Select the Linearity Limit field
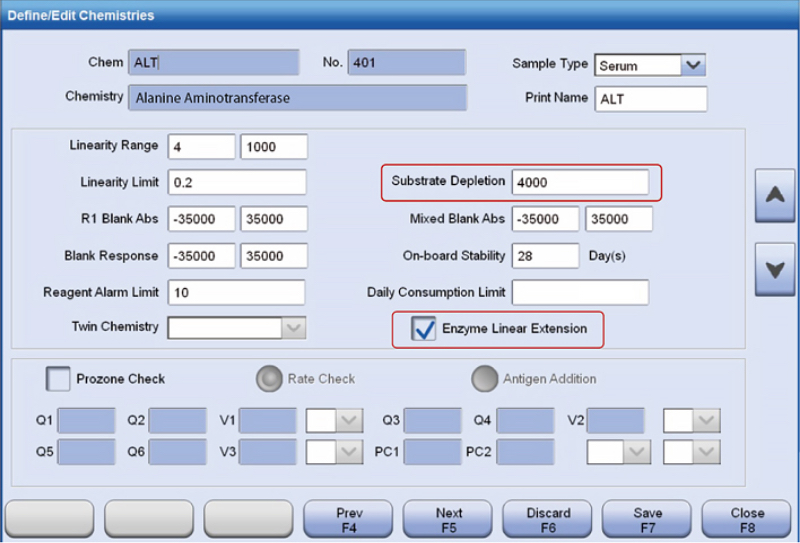800x543 pixels. 236,183
